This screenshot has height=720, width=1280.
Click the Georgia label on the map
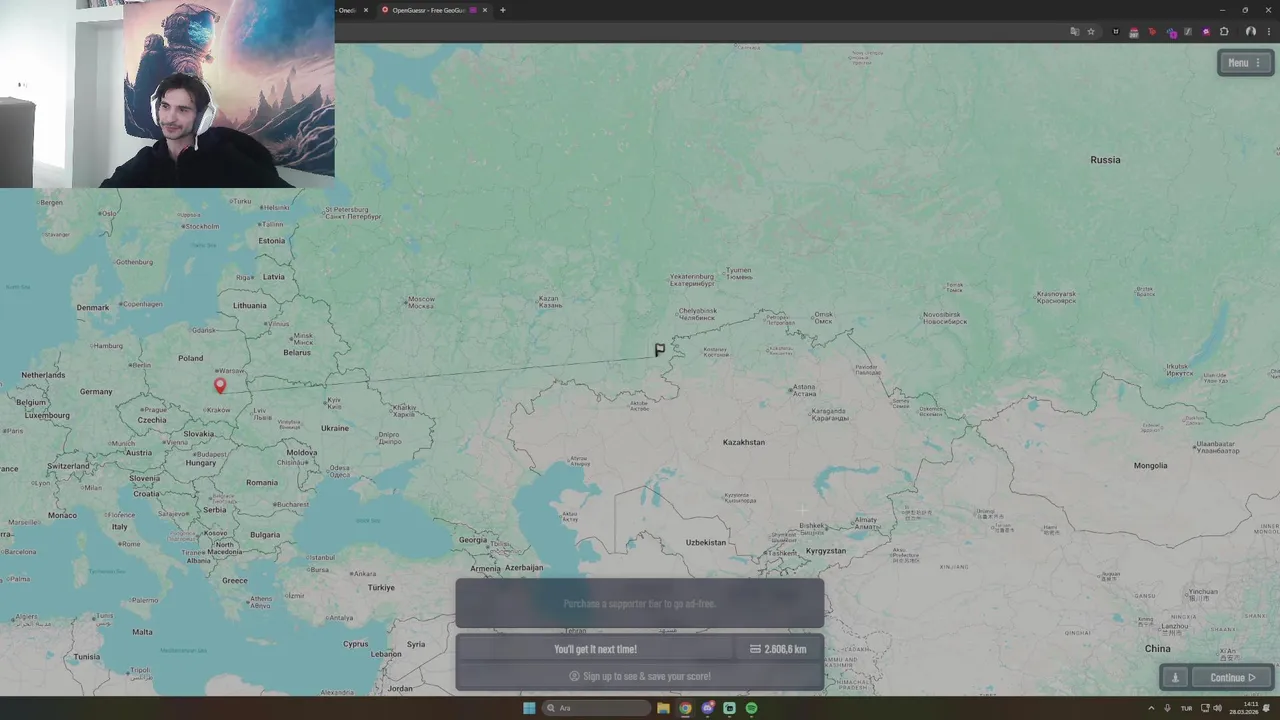click(x=473, y=539)
